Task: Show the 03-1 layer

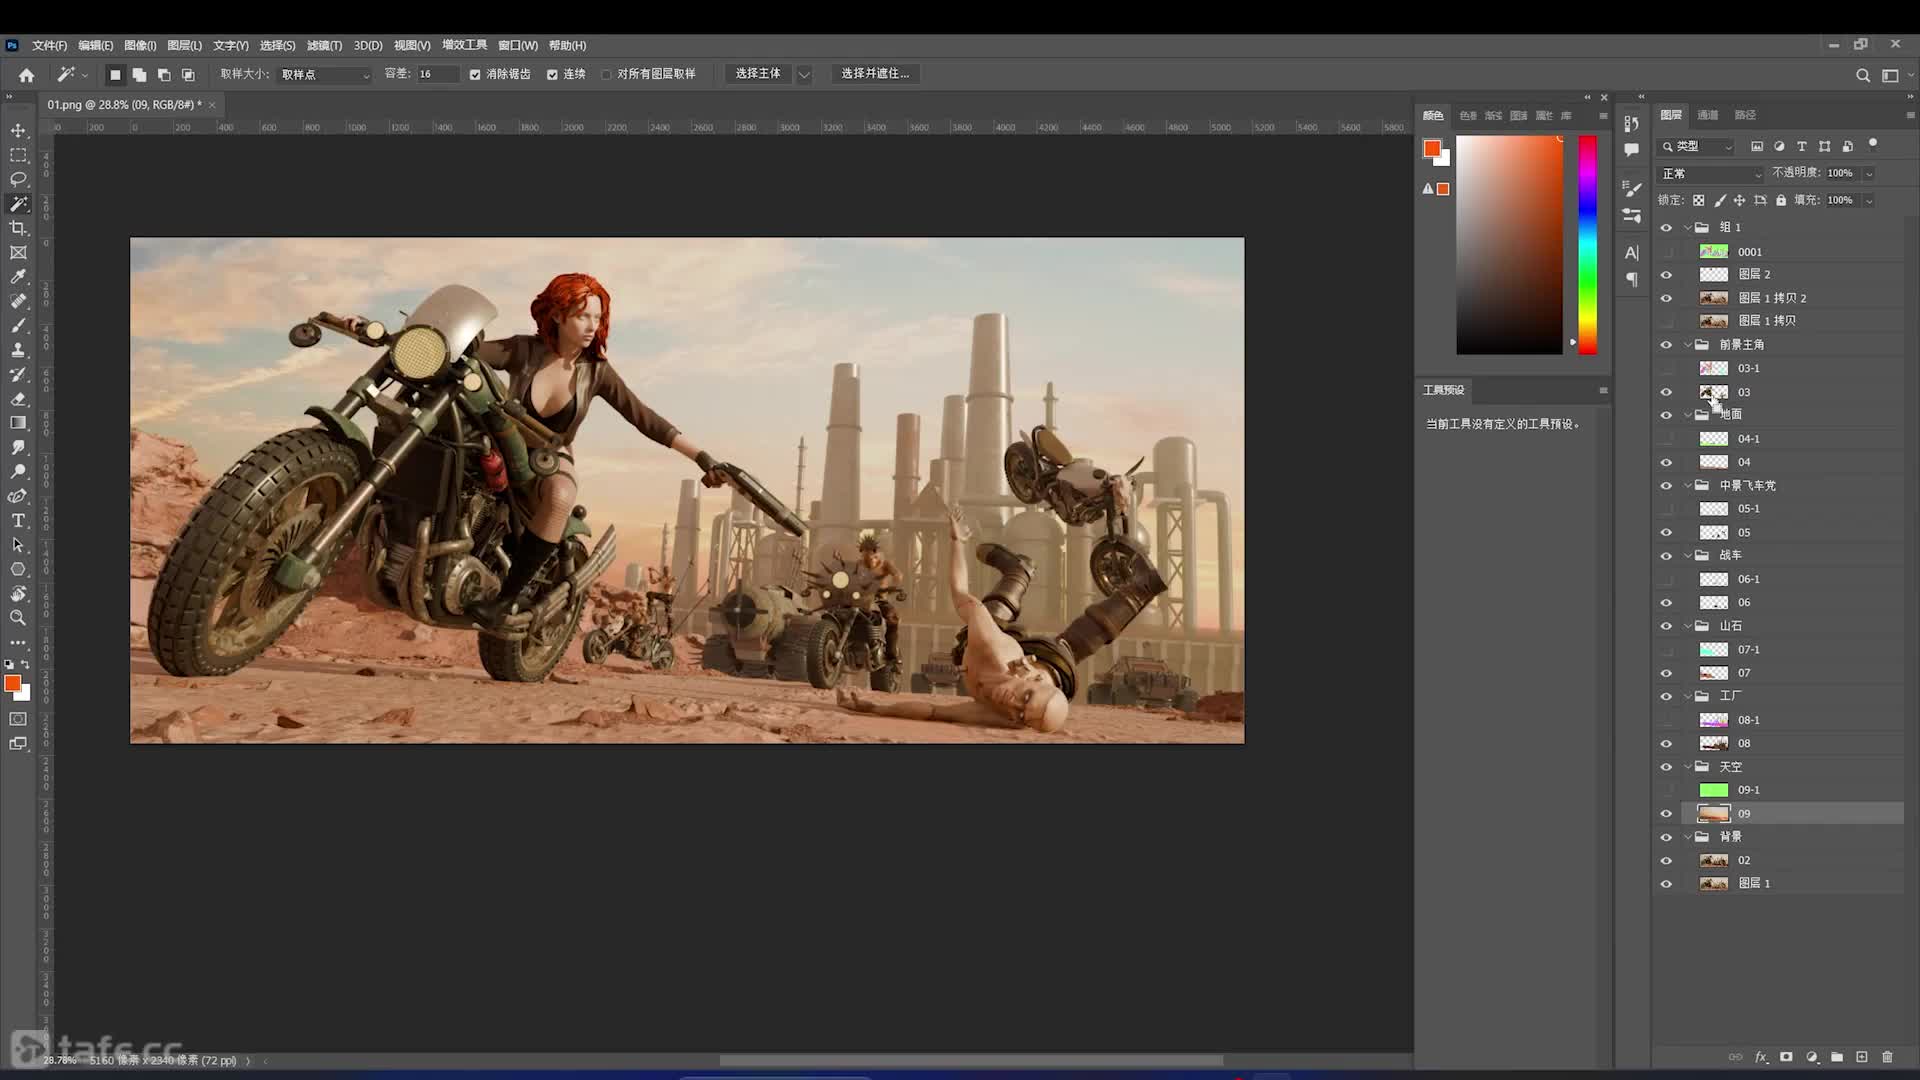Action: click(x=1666, y=369)
